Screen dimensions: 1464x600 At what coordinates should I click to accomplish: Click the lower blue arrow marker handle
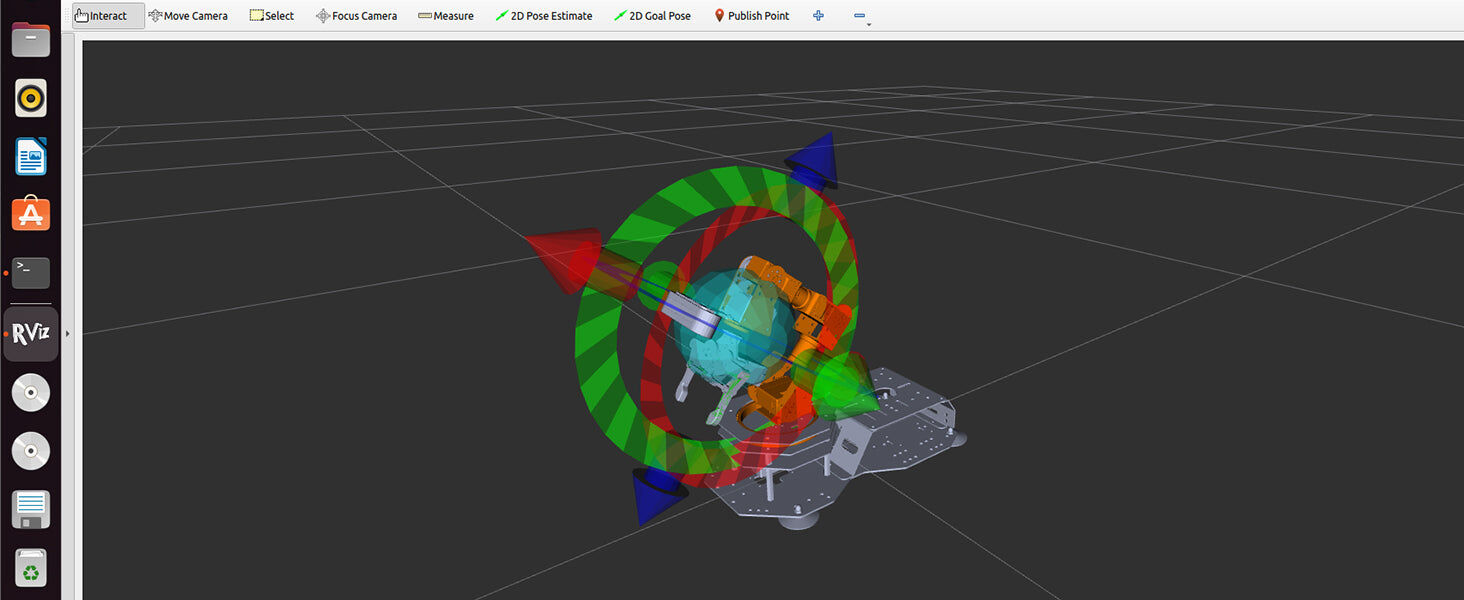pos(658,493)
